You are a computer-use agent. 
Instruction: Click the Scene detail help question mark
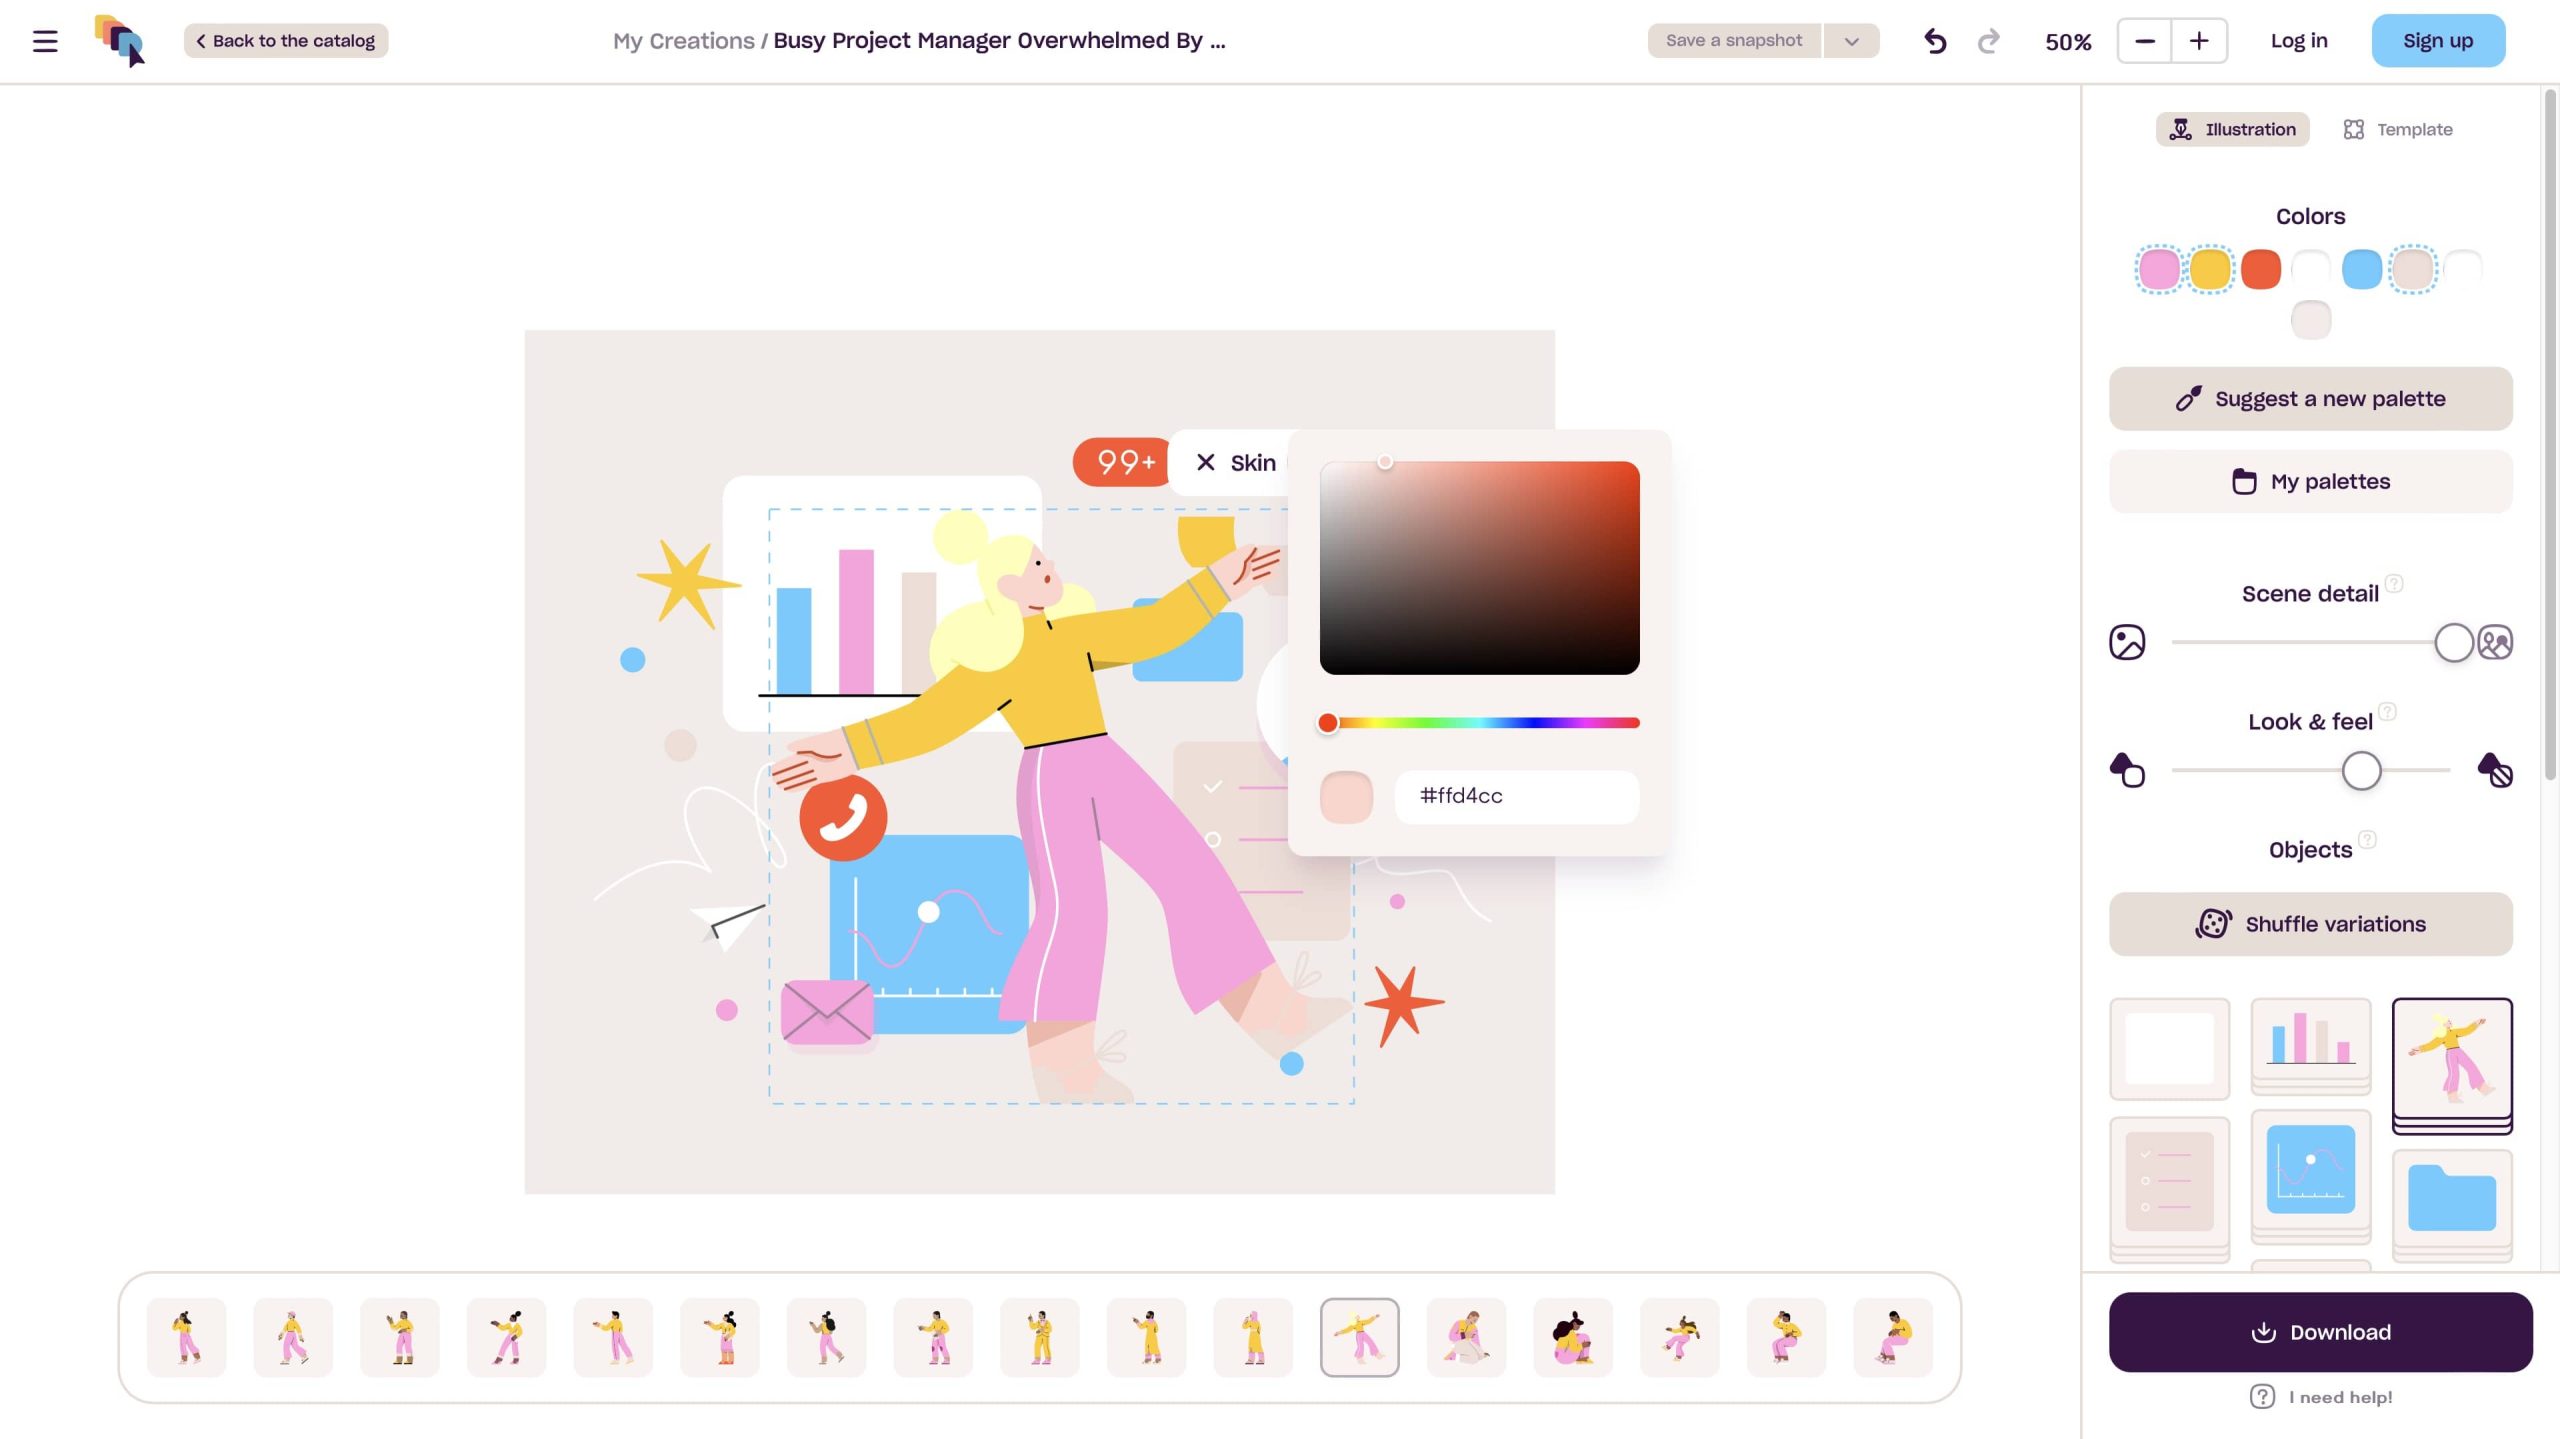2394,583
